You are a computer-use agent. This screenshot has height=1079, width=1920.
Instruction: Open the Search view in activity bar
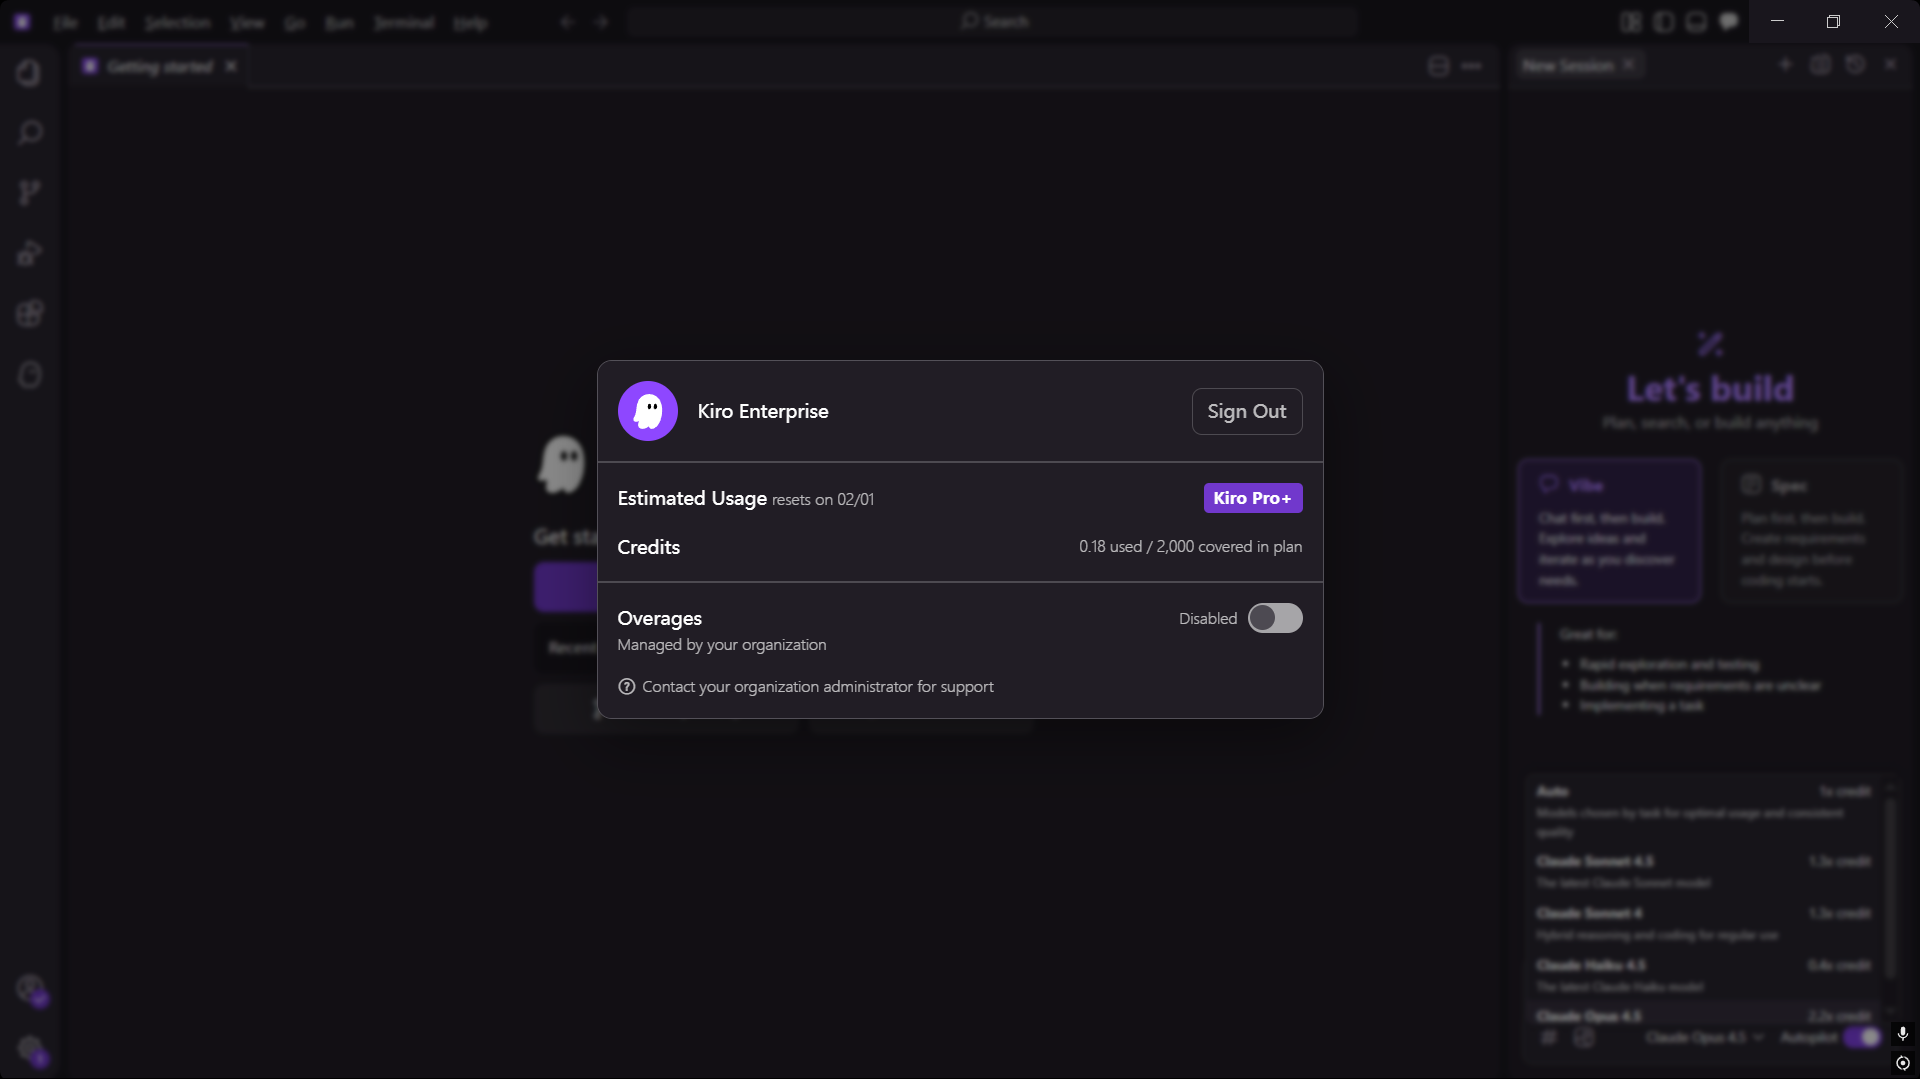click(29, 133)
